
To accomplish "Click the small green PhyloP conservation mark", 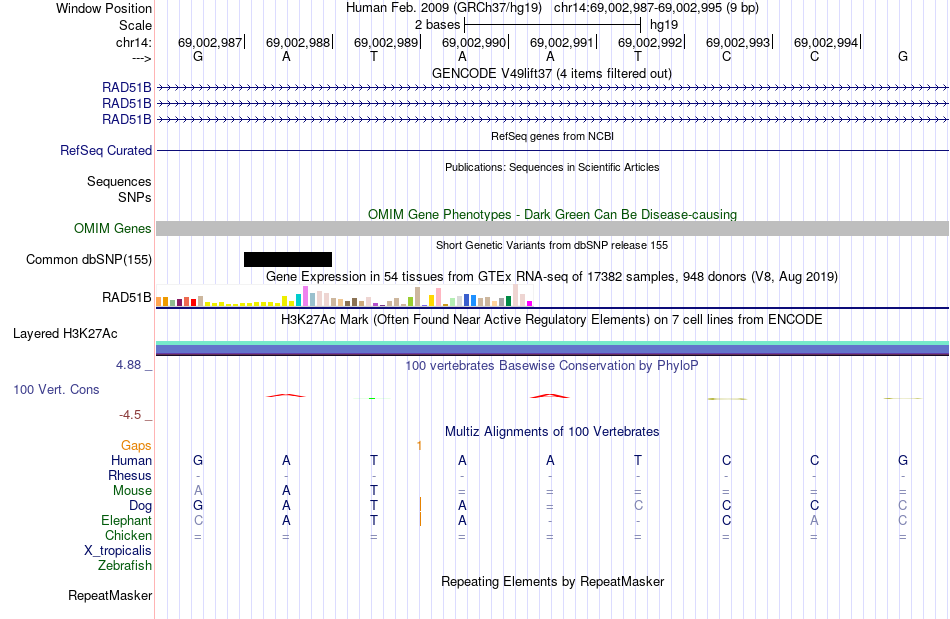I will tap(372, 398).
